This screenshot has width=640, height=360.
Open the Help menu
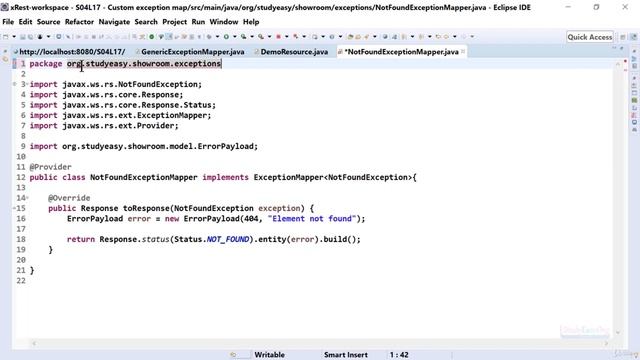click(251, 22)
